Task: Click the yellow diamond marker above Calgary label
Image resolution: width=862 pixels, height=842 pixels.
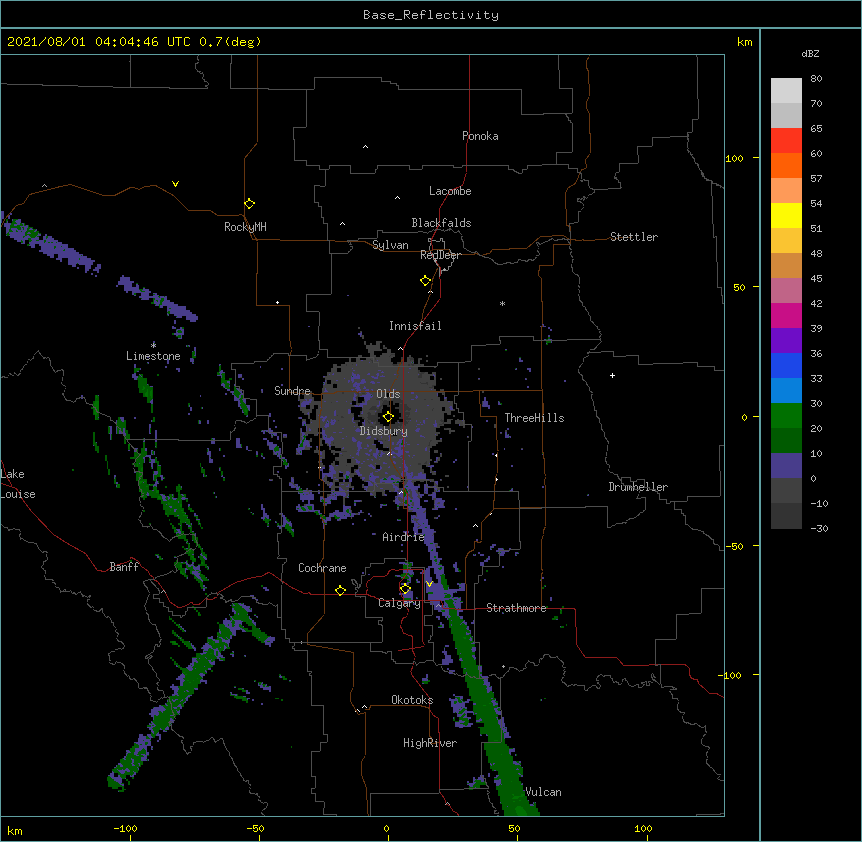Action: (405, 589)
